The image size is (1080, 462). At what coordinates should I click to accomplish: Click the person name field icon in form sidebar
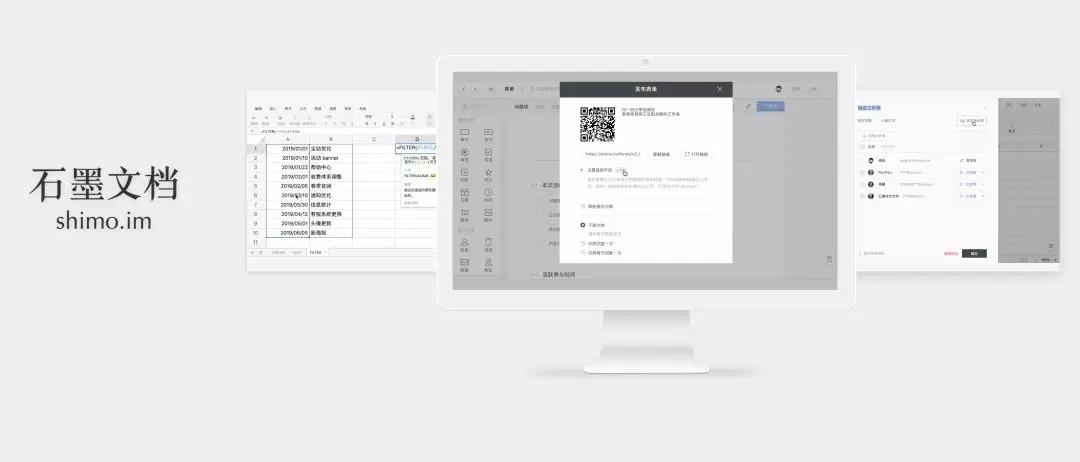click(464, 242)
